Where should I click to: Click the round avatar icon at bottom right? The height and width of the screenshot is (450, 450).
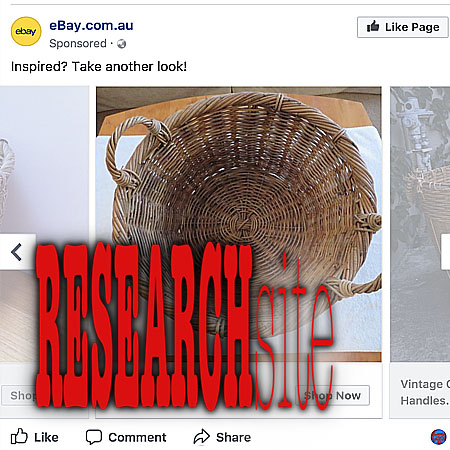[438, 437]
